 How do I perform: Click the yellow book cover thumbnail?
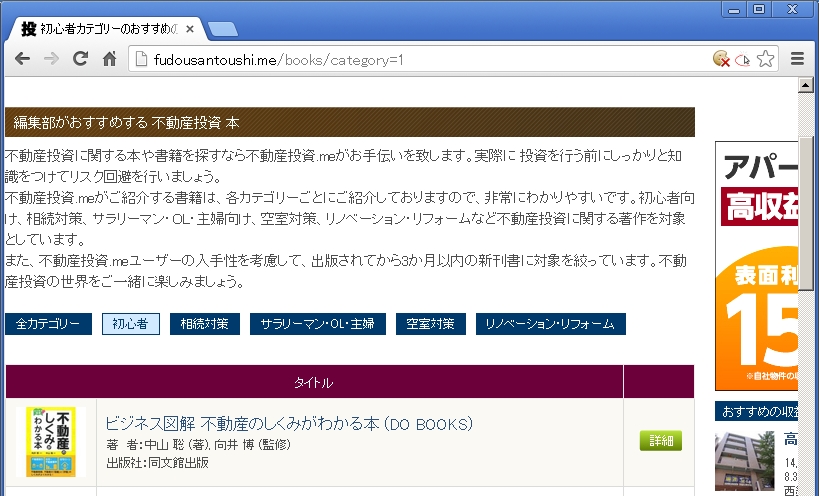(50, 441)
